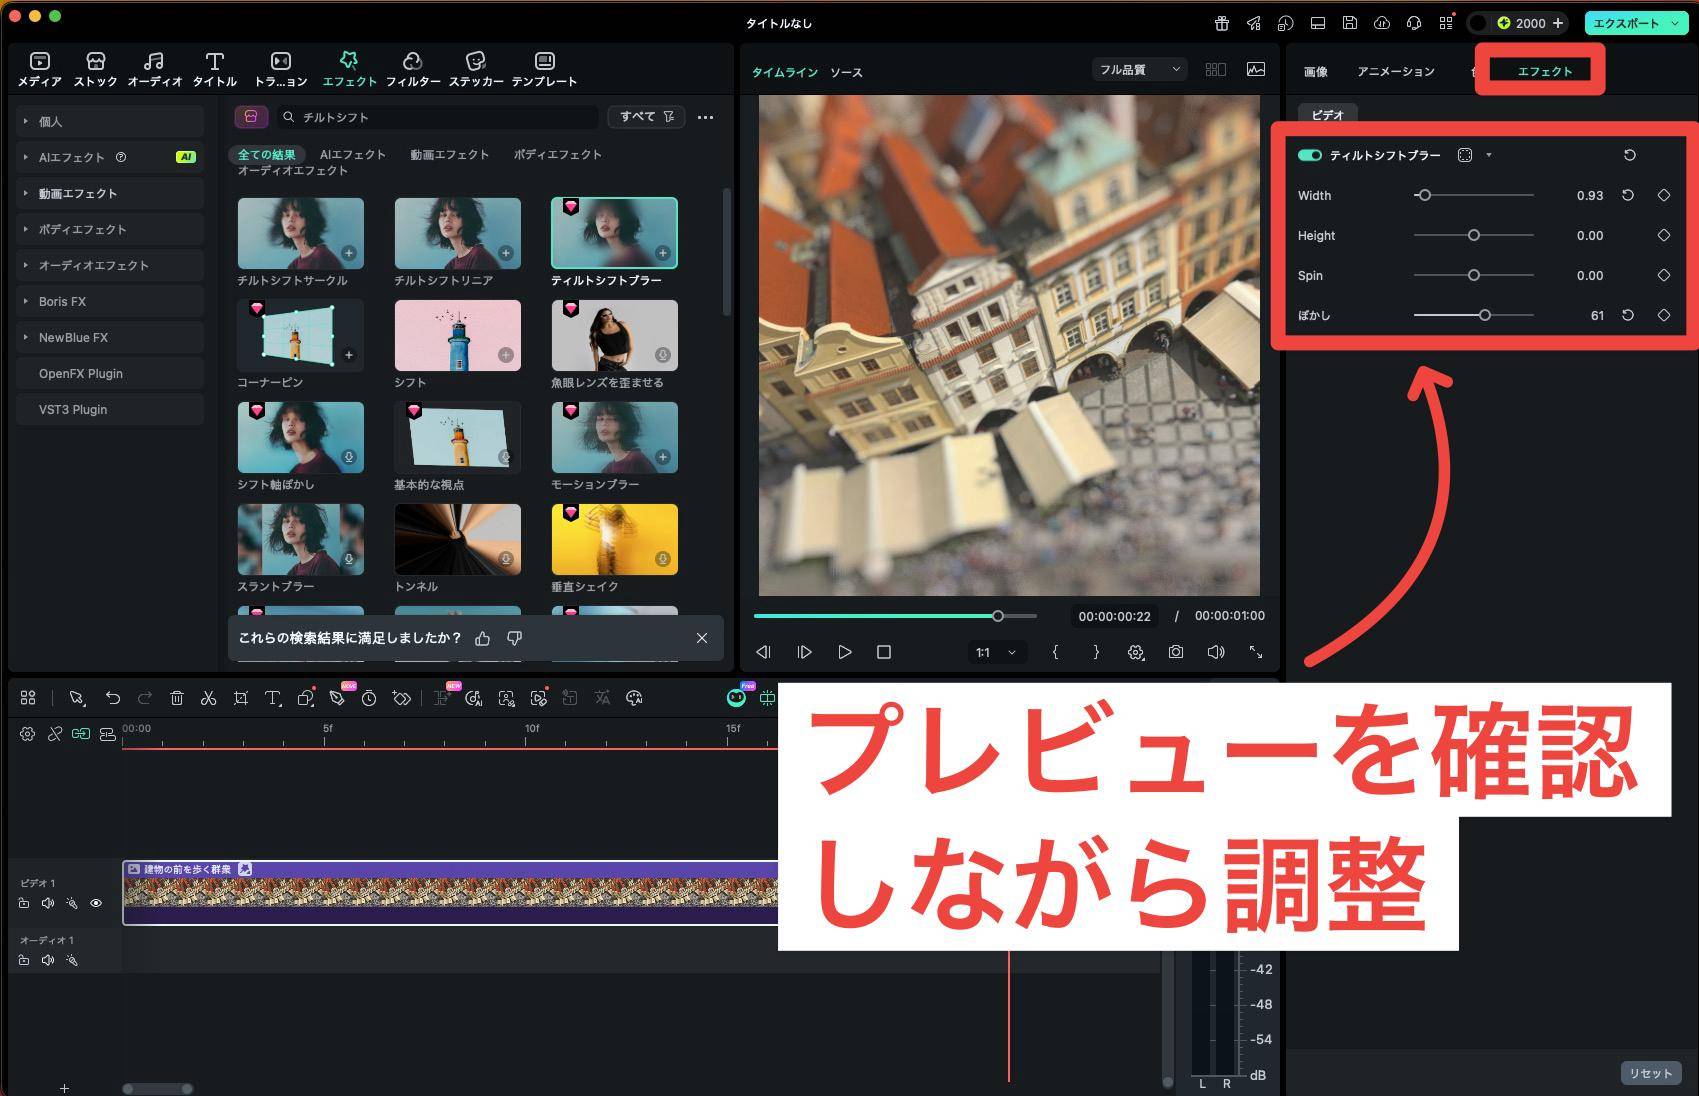Play the preview video
Screen dimensions: 1699x1096
(844, 652)
